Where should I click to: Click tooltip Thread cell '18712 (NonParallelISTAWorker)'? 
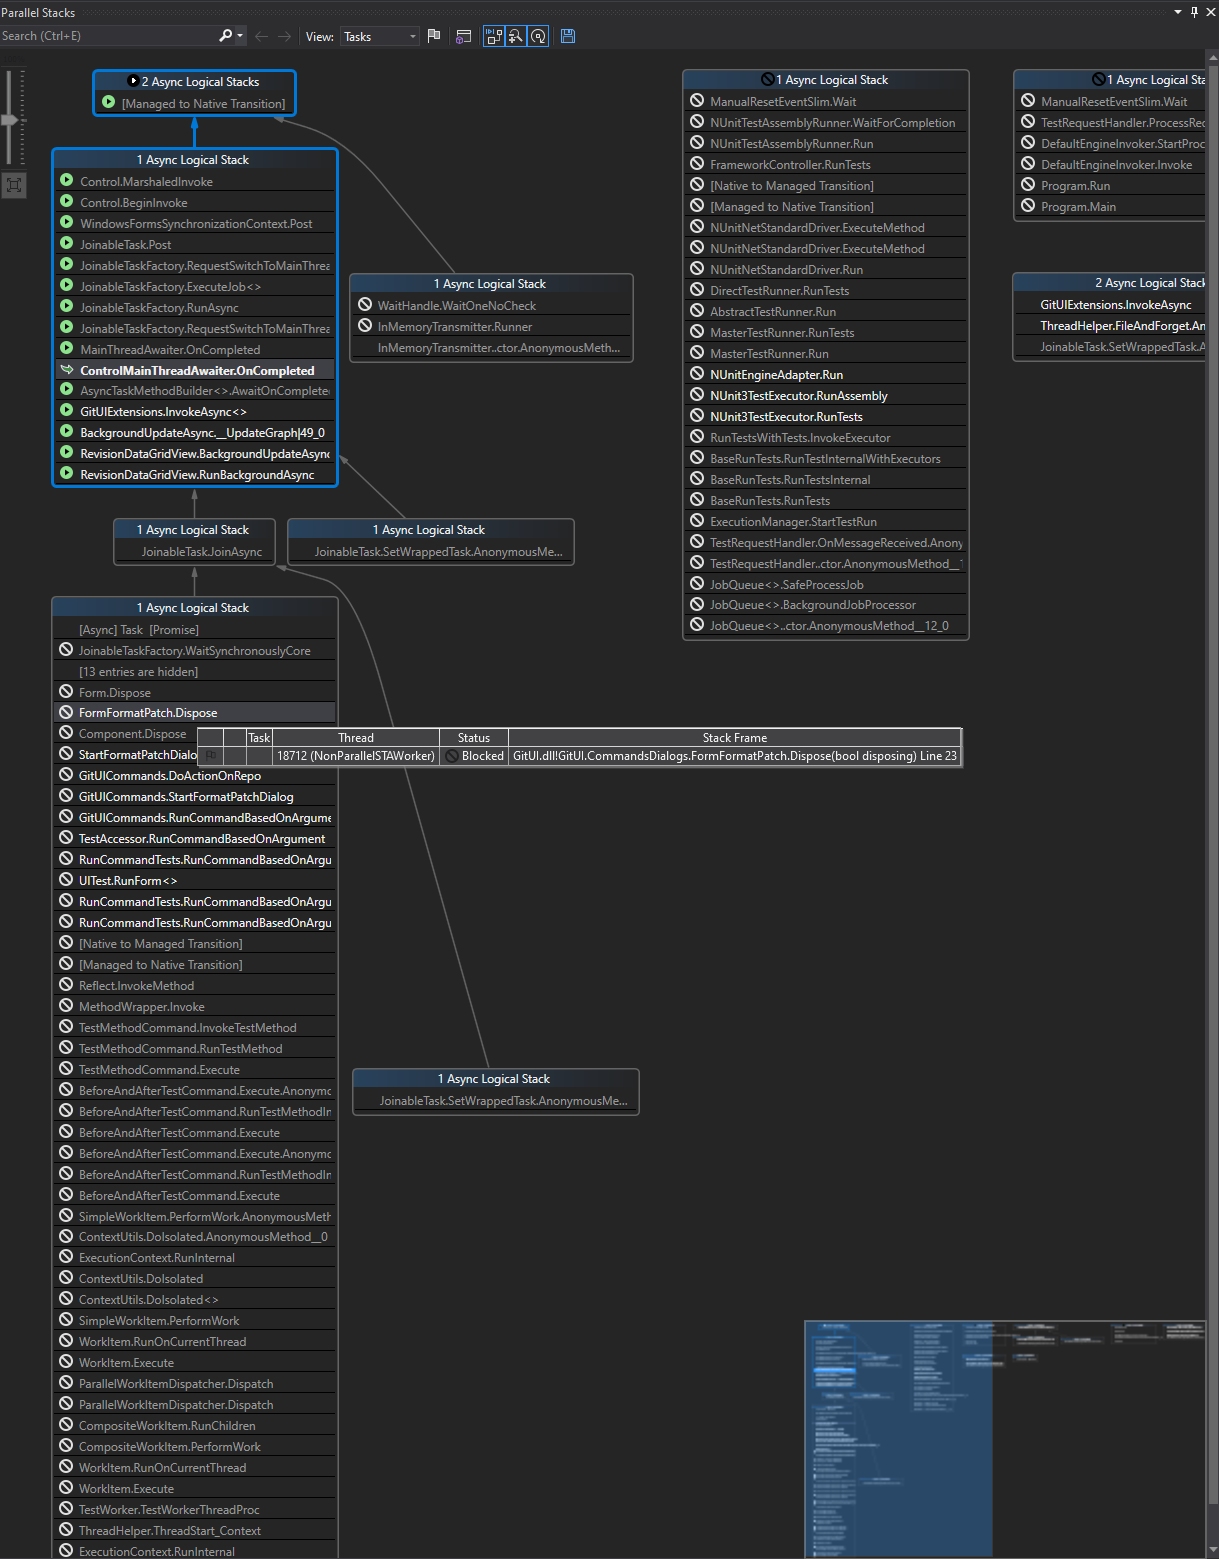[356, 756]
